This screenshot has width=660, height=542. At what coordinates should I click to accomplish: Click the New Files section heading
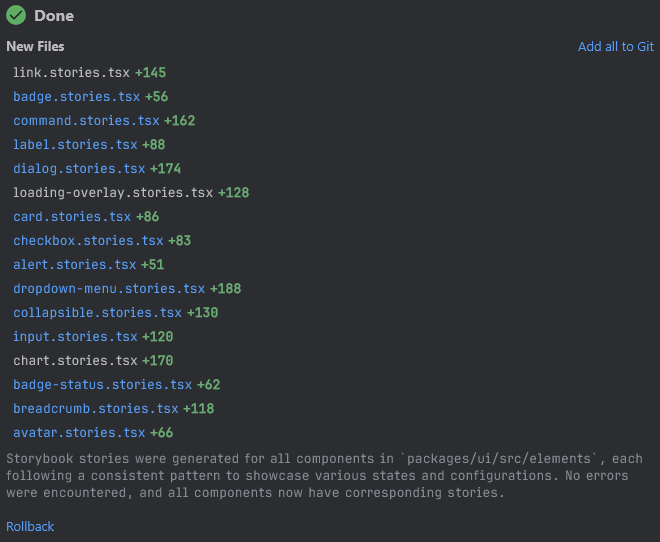[35, 47]
